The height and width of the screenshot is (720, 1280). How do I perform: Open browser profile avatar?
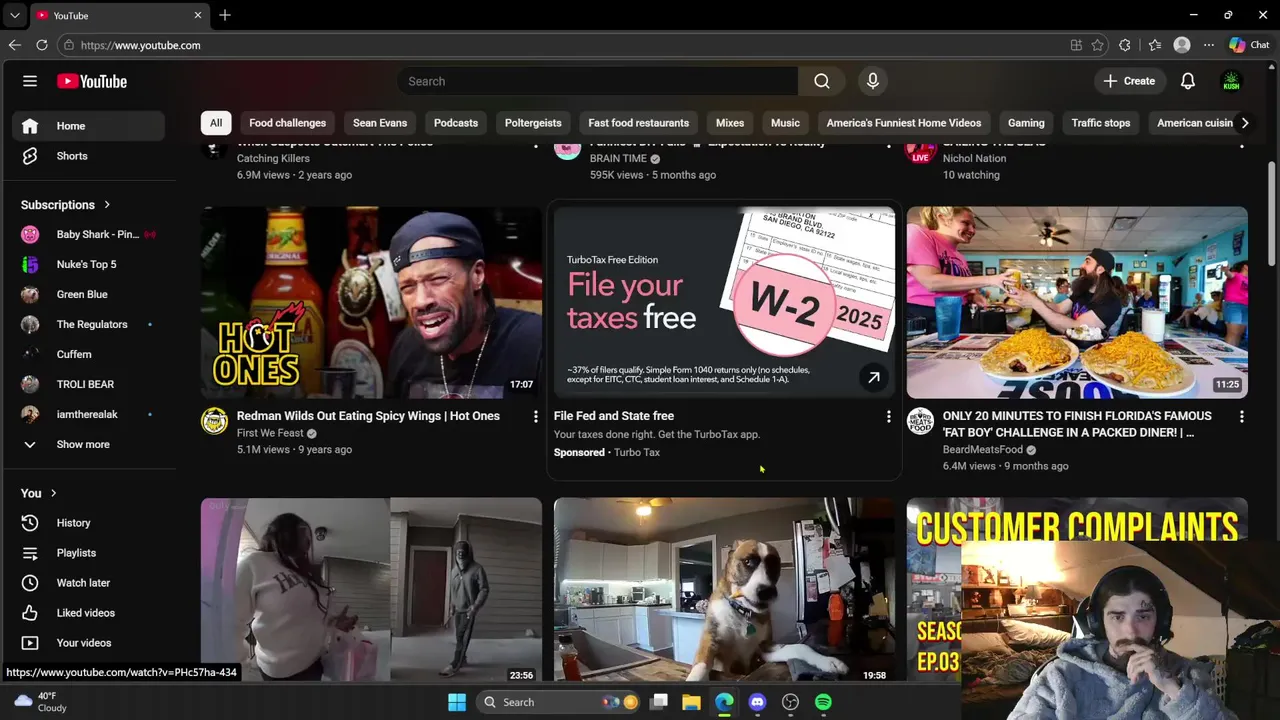coord(1182,45)
